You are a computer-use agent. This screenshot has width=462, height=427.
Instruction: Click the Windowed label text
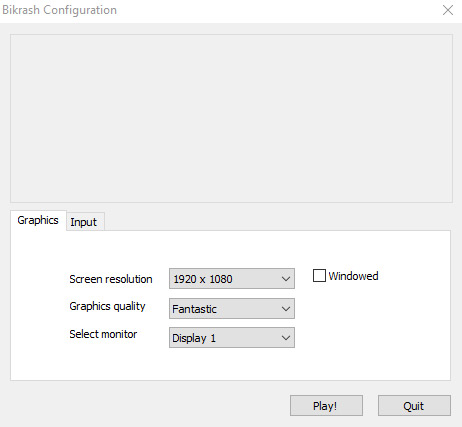(353, 276)
